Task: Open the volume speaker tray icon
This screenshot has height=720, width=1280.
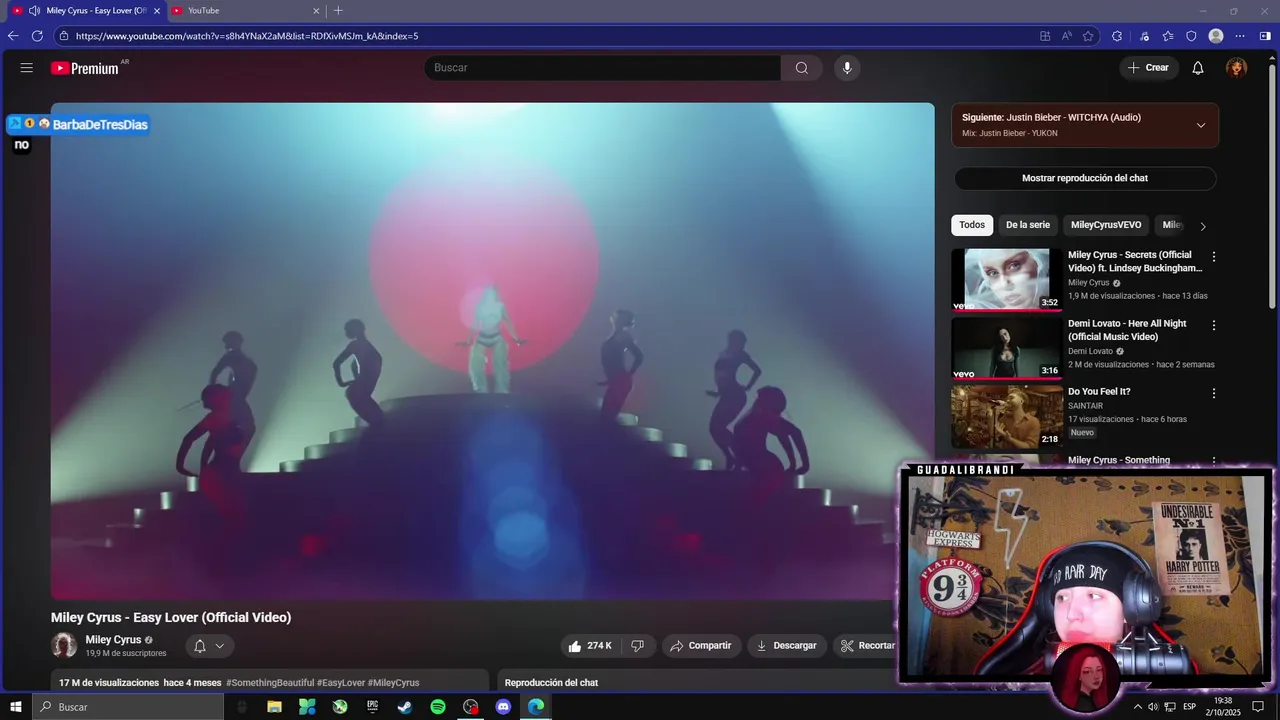Action: [x=1153, y=707]
